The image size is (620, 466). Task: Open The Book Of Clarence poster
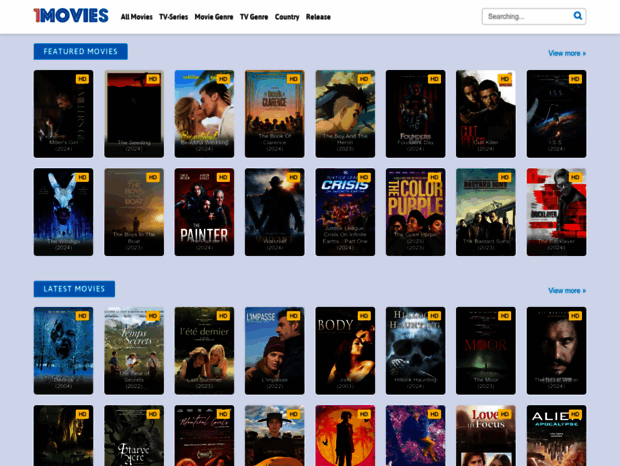(274, 114)
